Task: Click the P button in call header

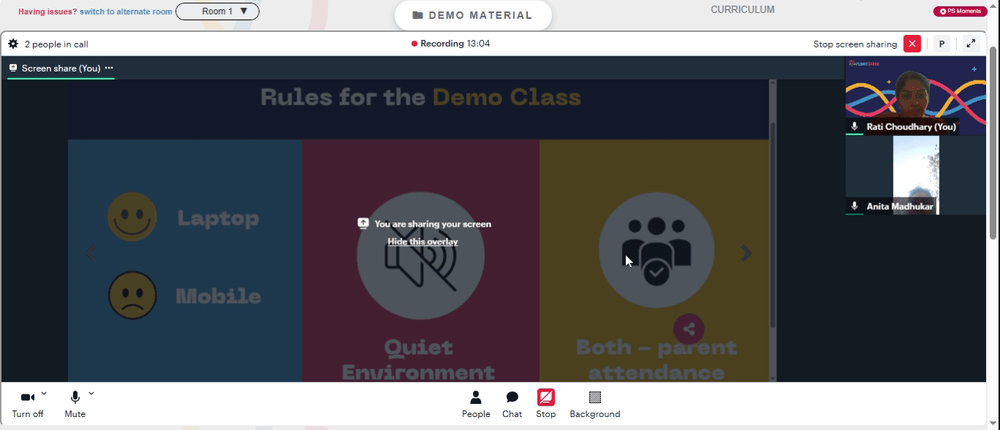Action: coord(941,44)
